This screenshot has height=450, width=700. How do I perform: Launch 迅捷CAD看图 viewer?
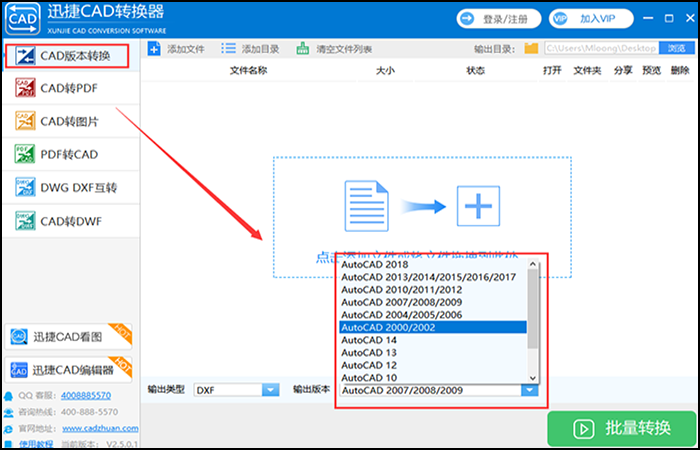coord(68,336)
